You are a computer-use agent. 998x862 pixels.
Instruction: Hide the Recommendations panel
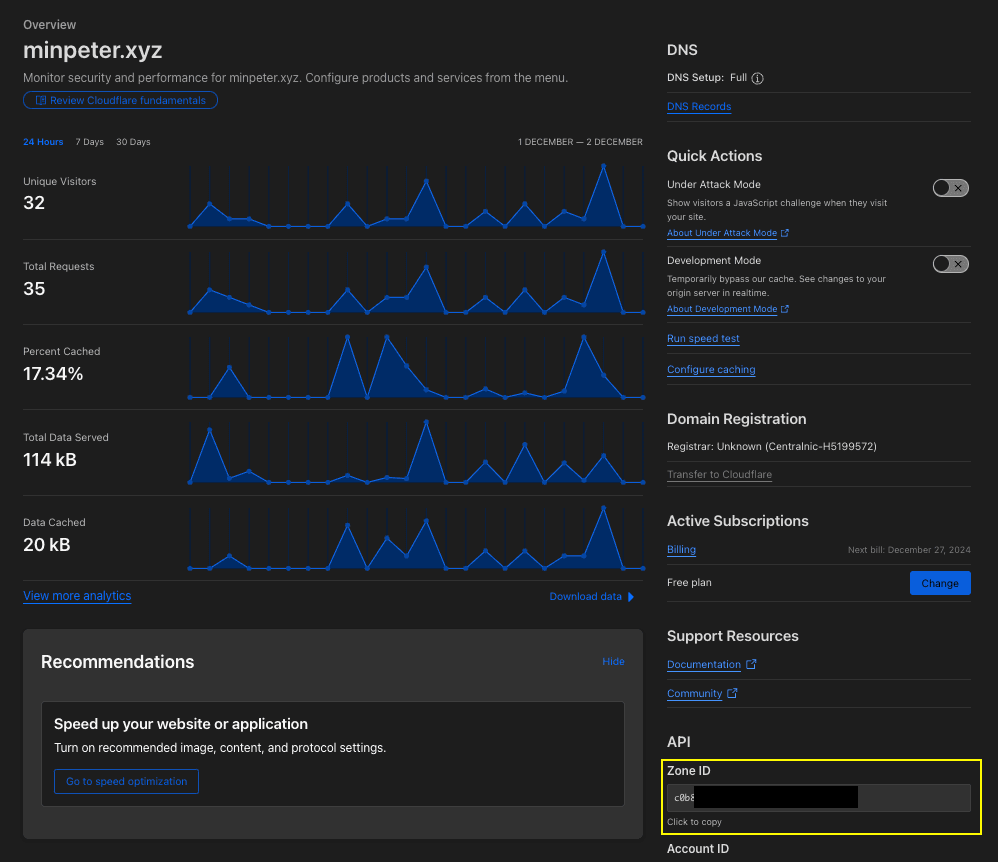[613, 661]
